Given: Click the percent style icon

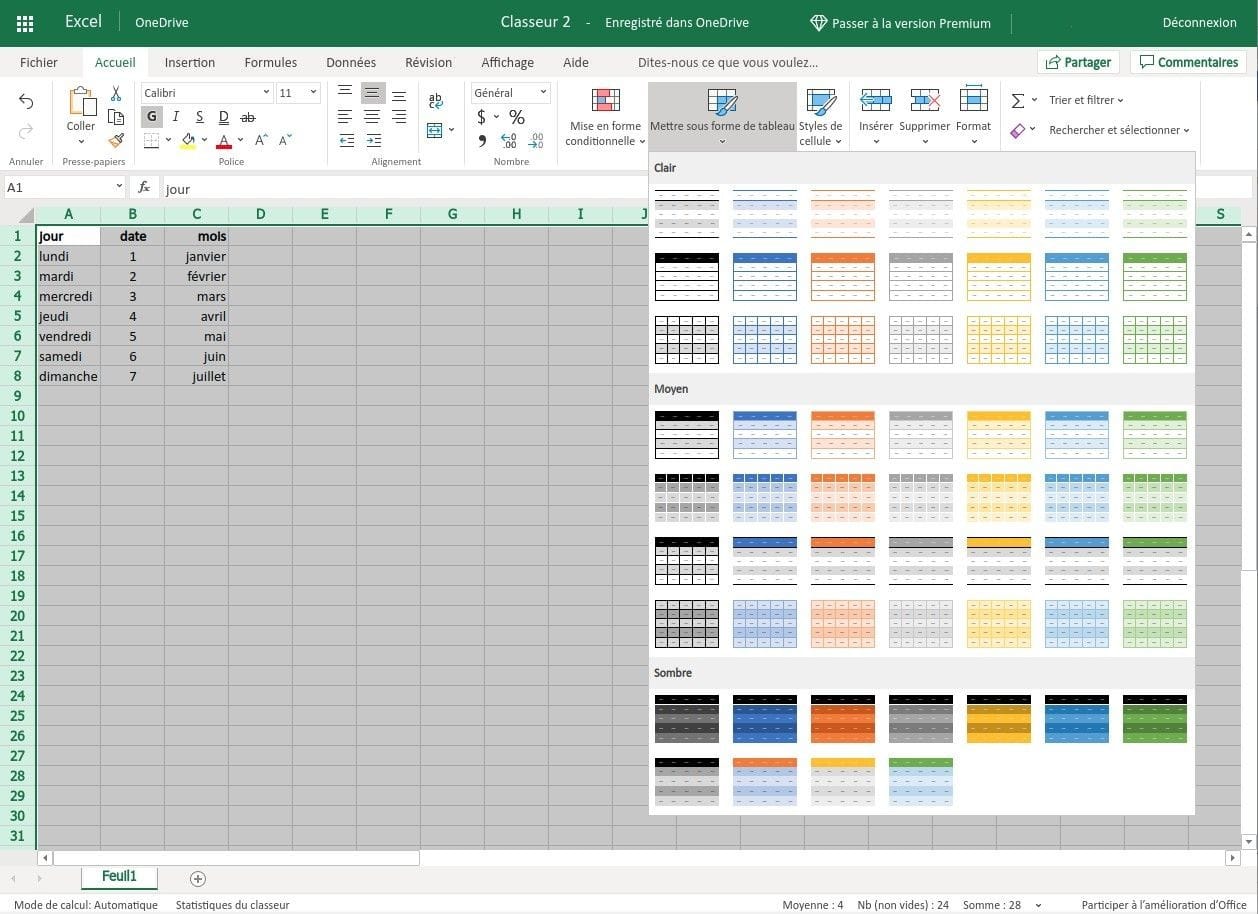Looking at the screenshot, I should 517,117.
